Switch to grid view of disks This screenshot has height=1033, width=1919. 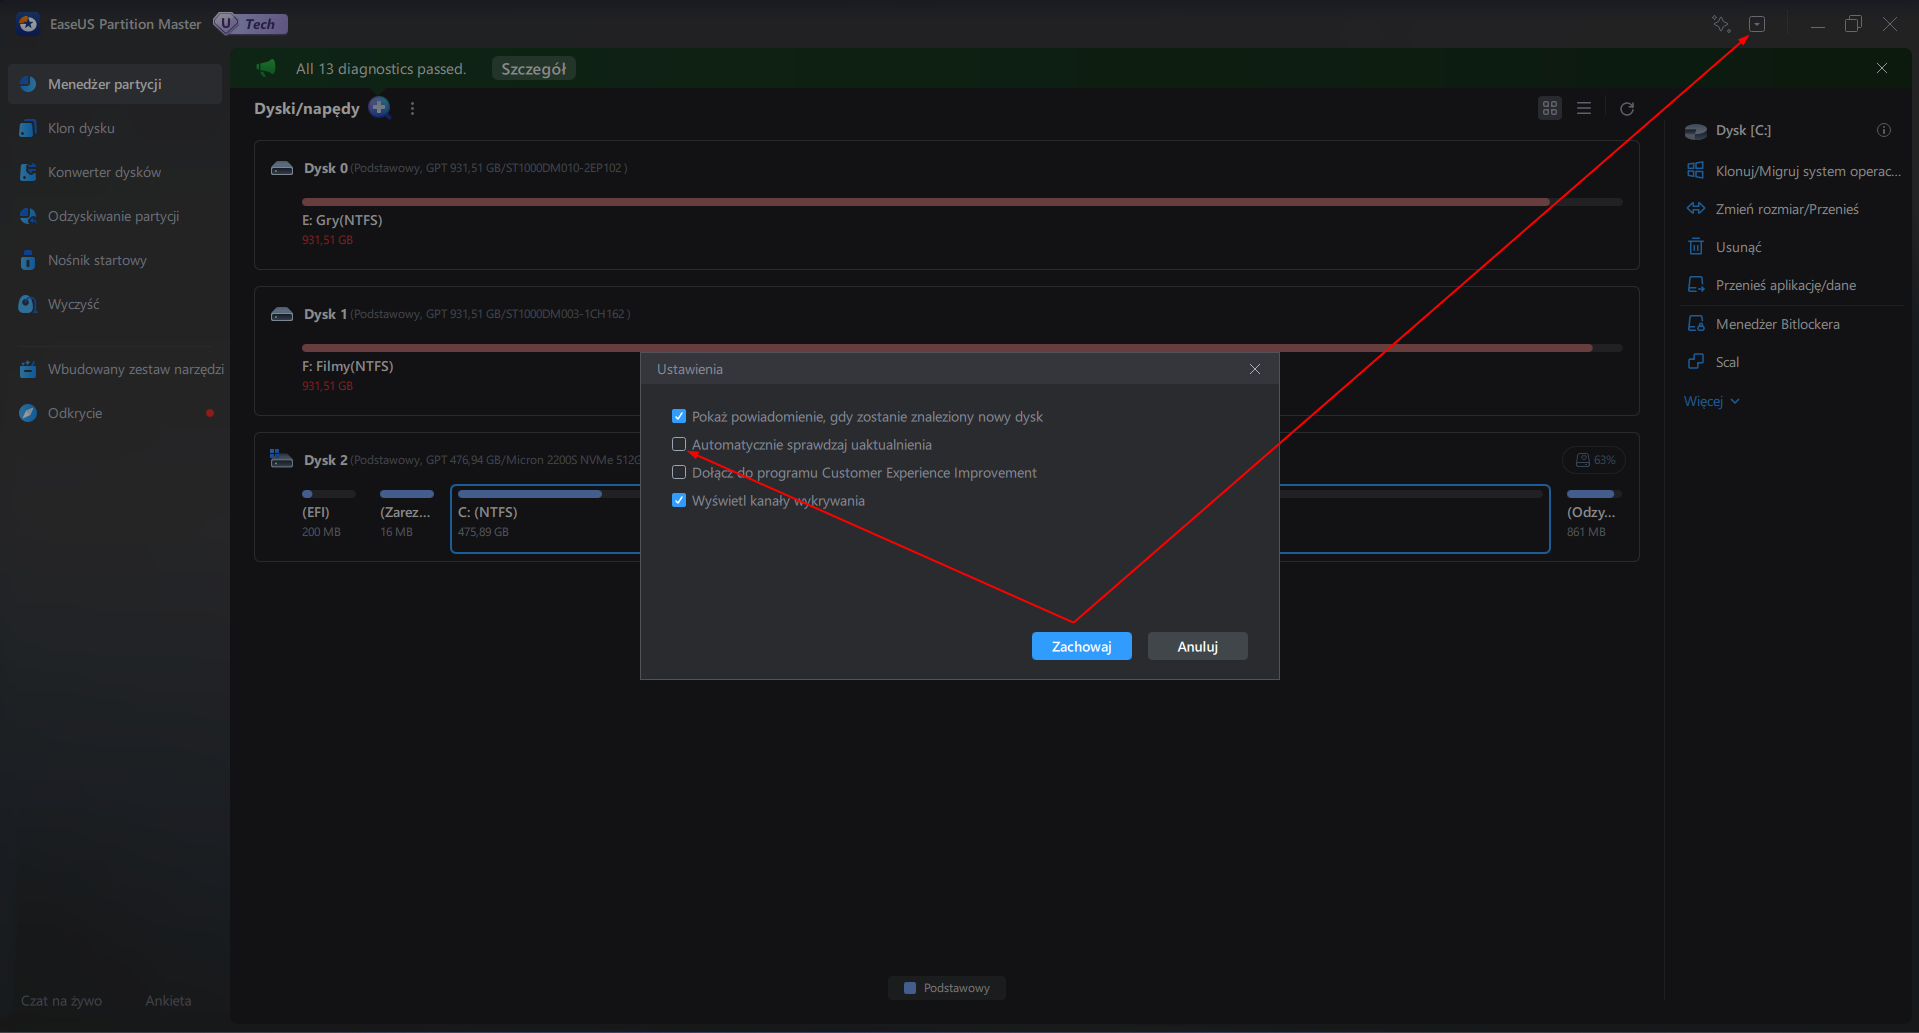tap(1550, 108)
